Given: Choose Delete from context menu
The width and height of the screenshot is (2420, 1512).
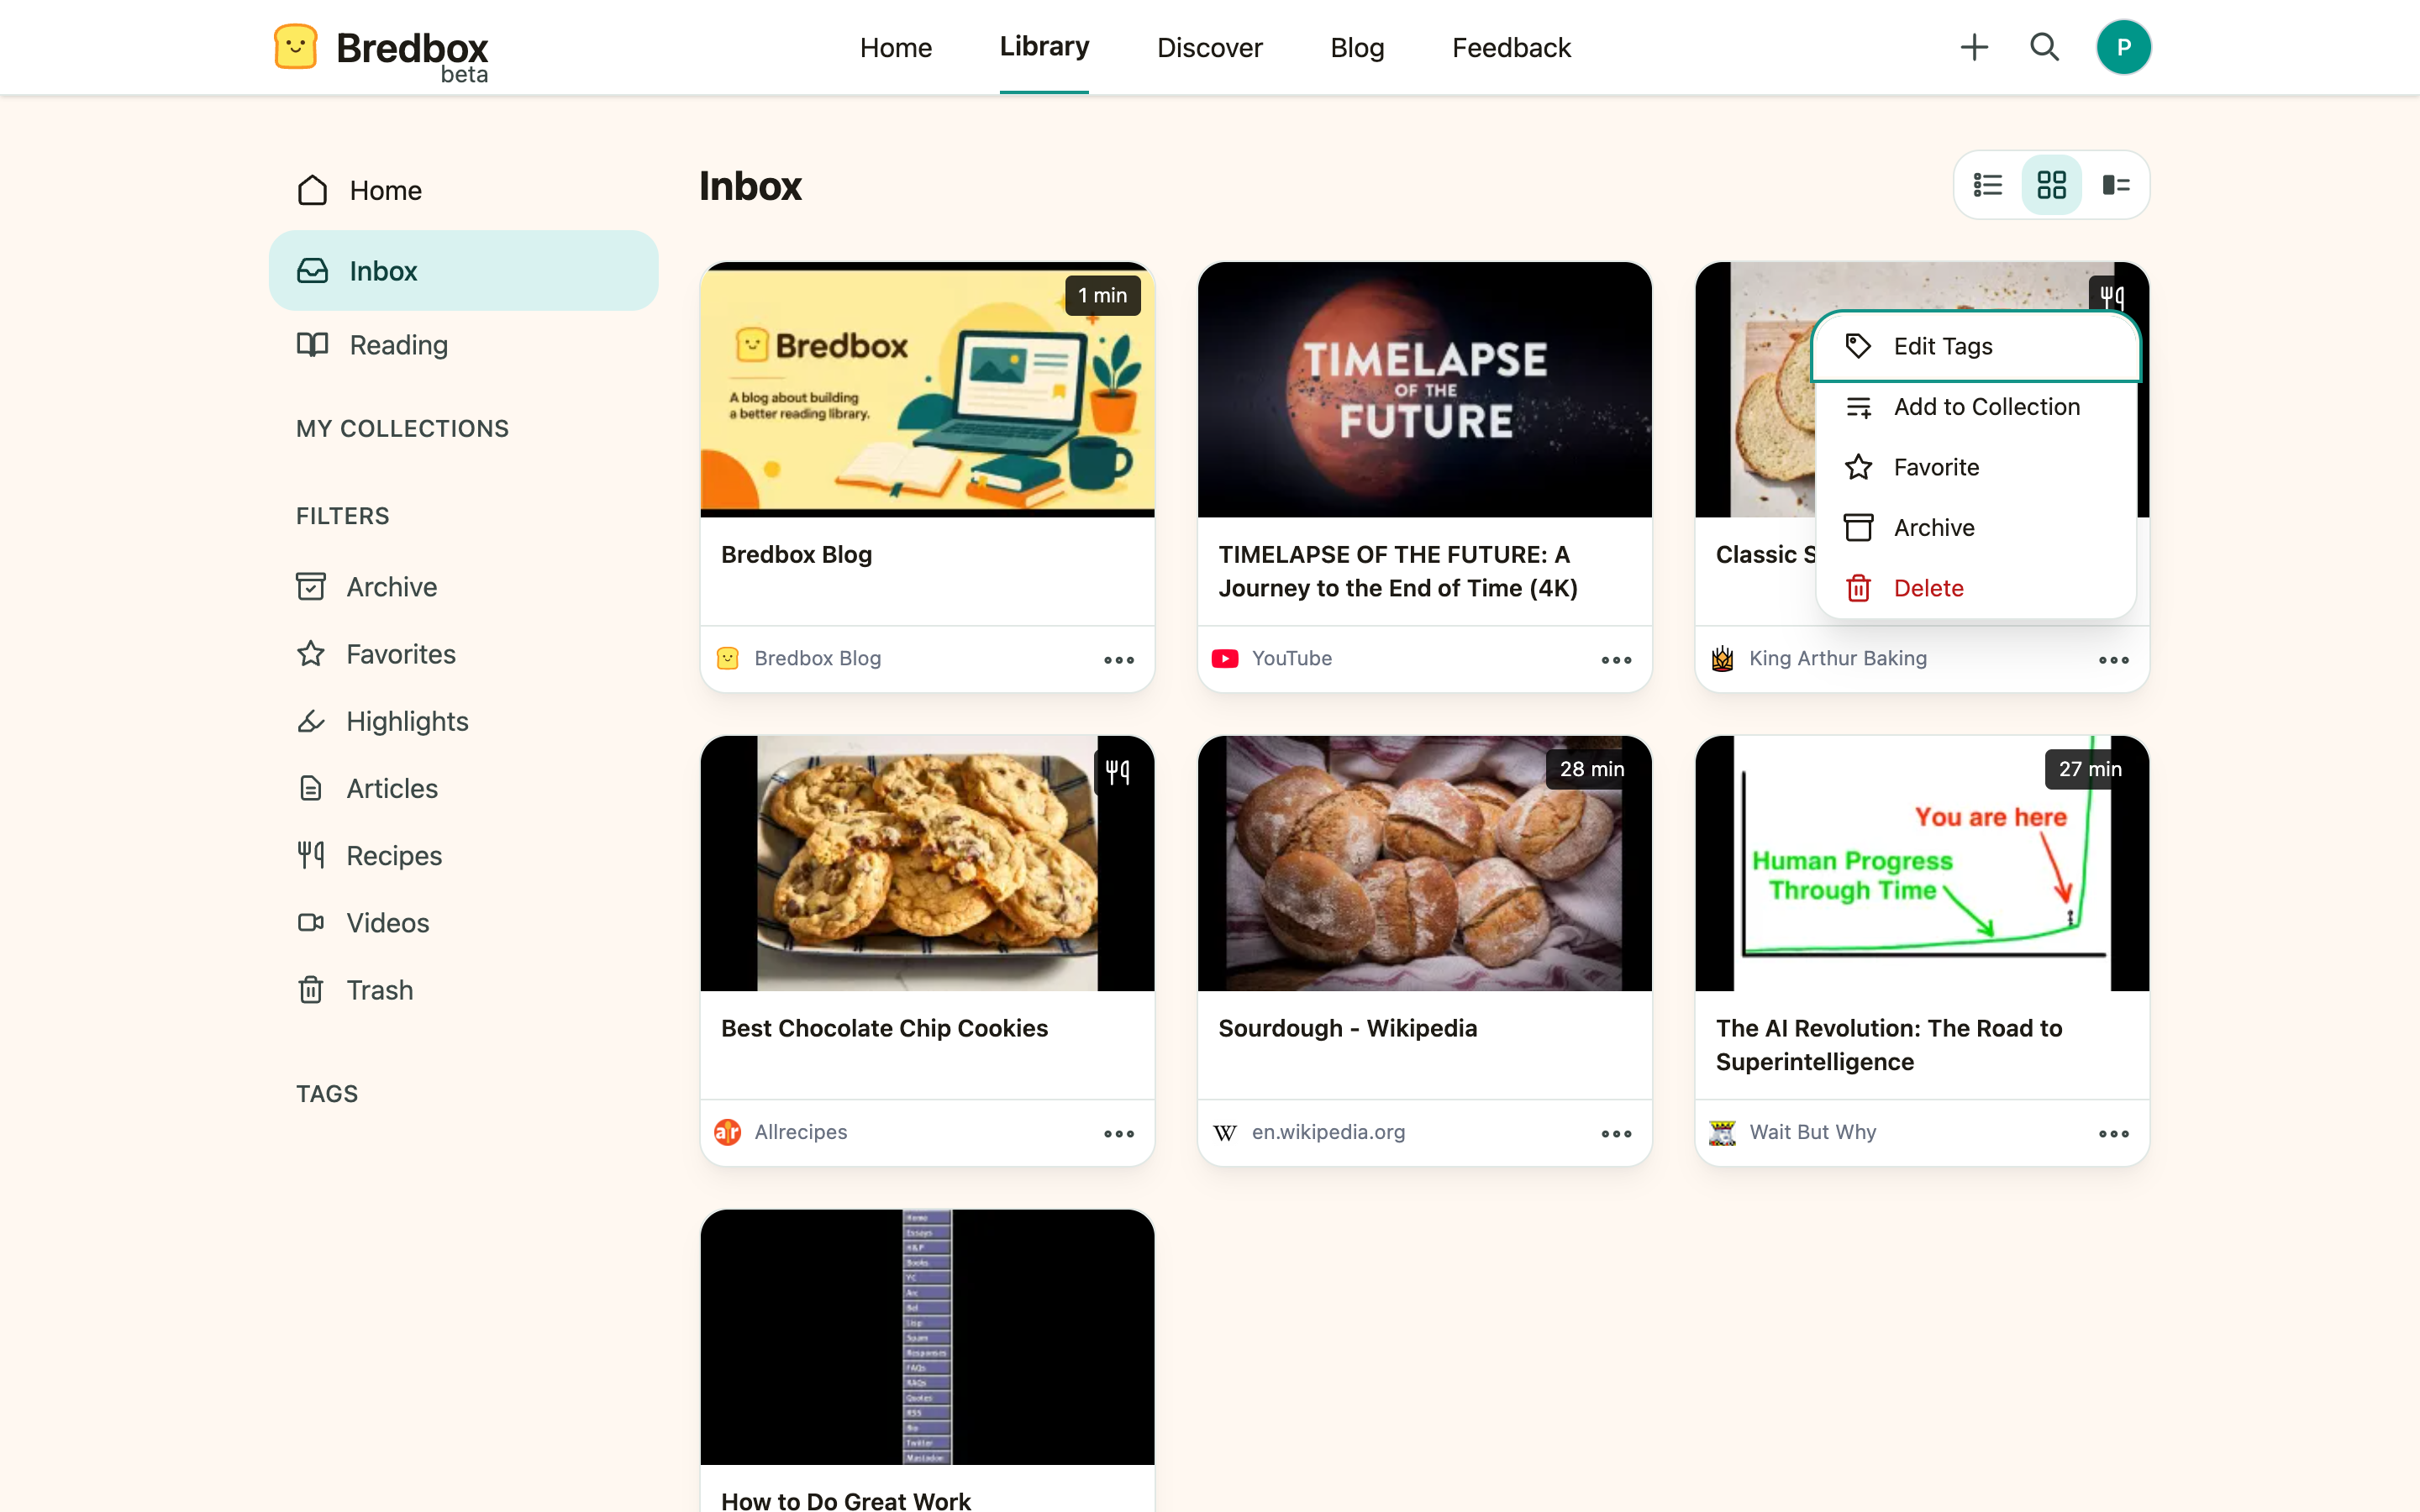Looking at the screenshot, I should click(1975, 588).
